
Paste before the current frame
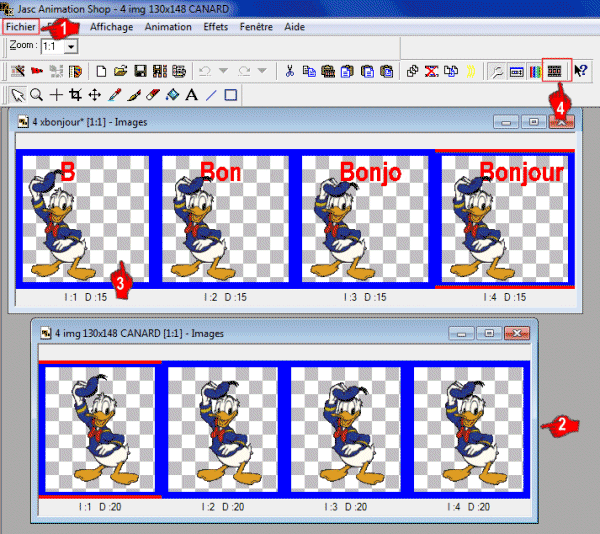(x=347, y=71)
